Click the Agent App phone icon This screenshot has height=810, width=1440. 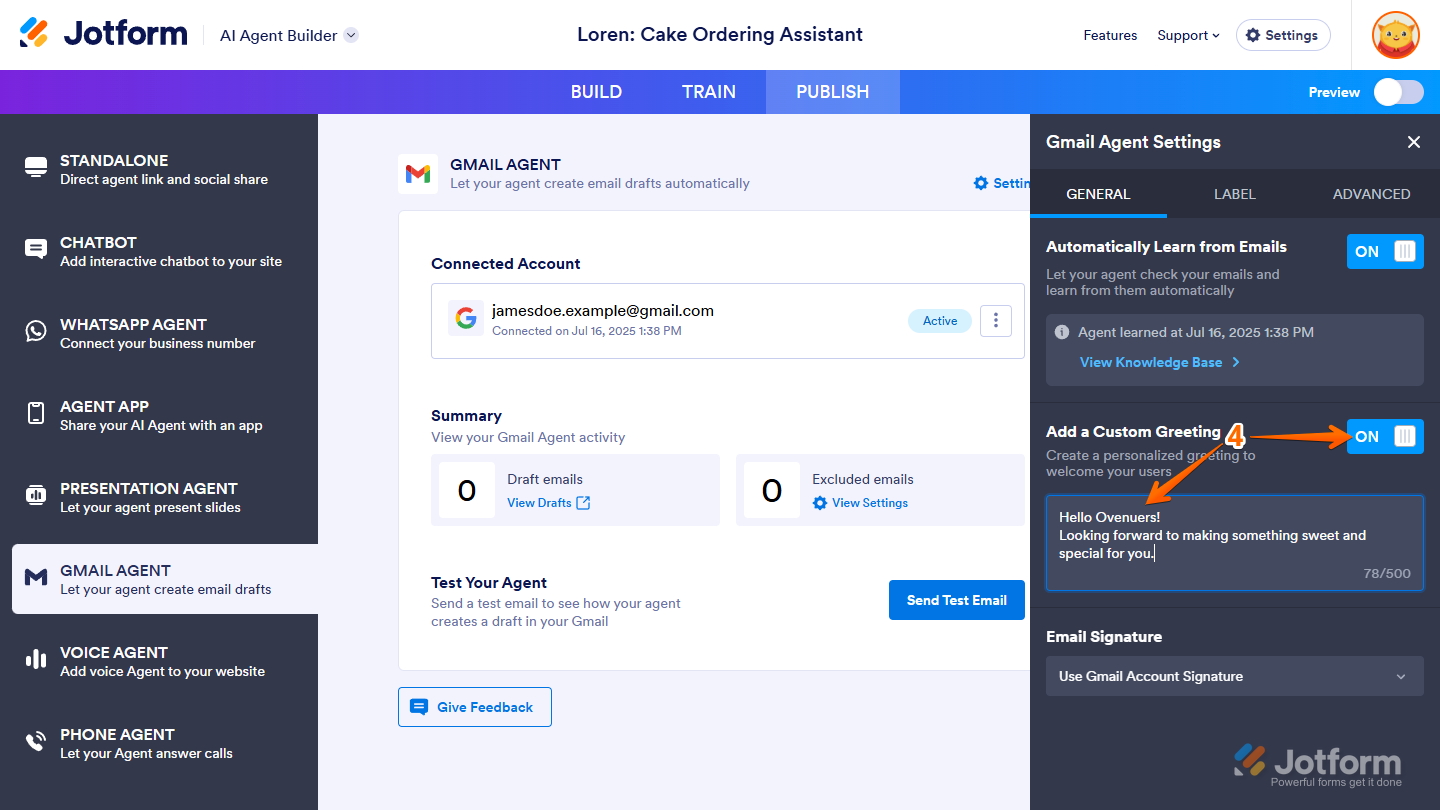pyautogui.click(x=36, y=414)
